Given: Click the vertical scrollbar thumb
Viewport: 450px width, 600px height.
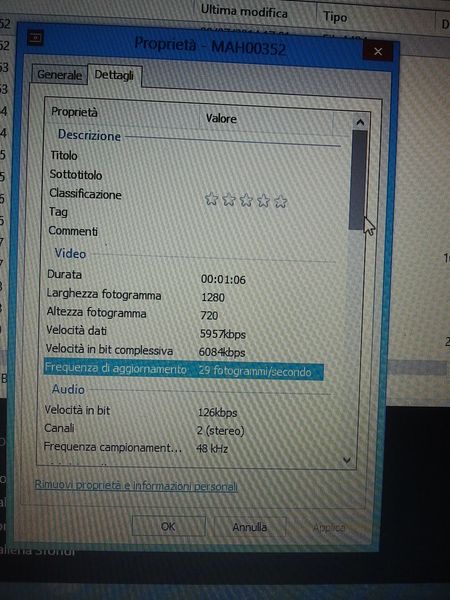Looking at the screenshot, I should pos(358,180).
